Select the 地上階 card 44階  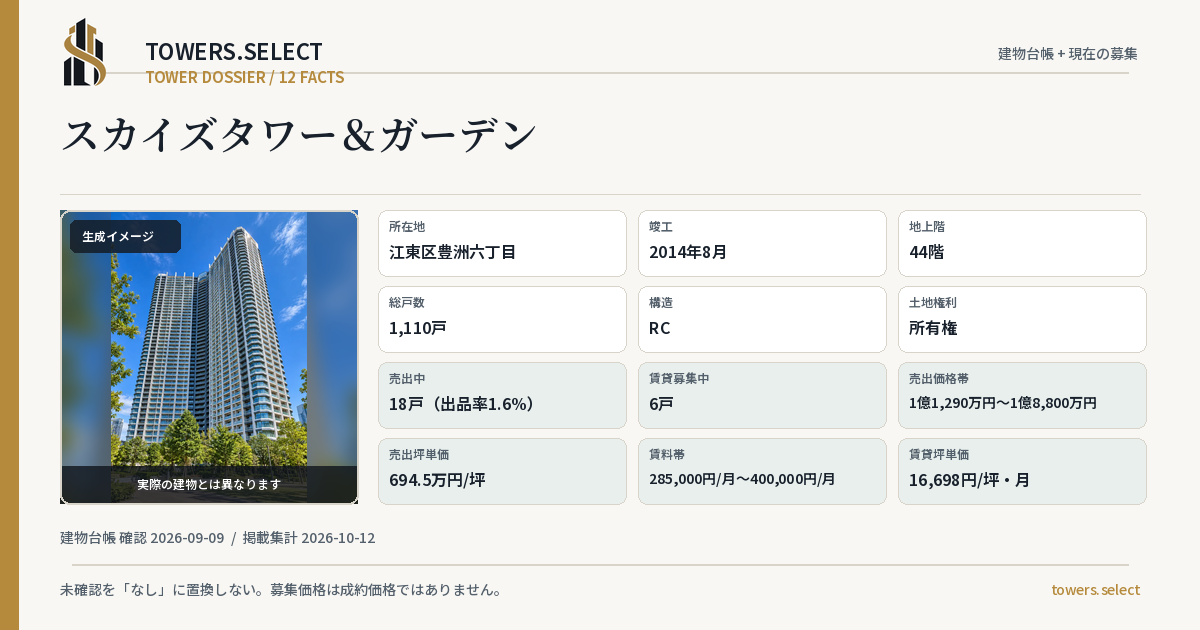1022,243
